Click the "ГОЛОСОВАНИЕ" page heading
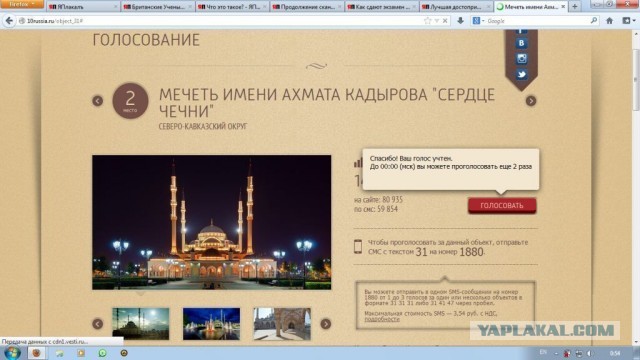Screen dimensions: 640x360 coord(146,40)
